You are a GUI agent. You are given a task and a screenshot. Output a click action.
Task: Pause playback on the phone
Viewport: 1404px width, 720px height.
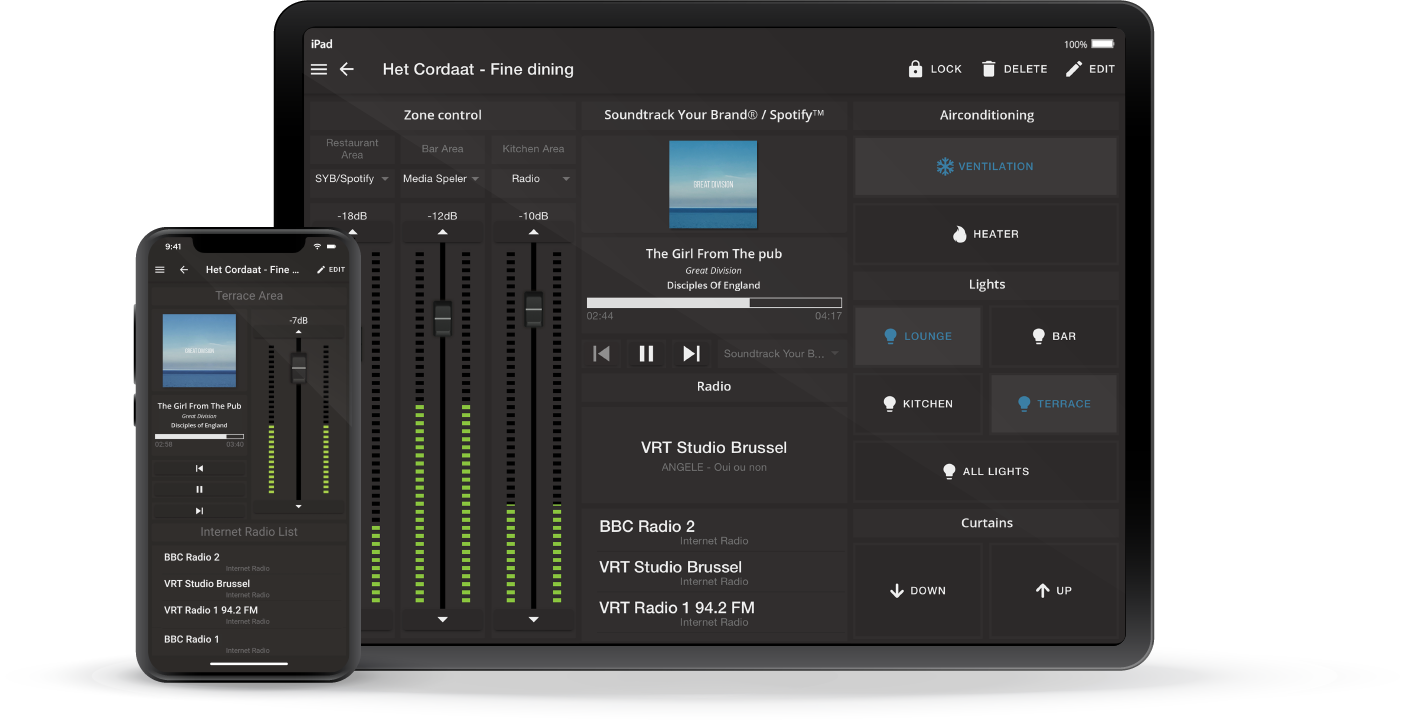tap(199, 489)
